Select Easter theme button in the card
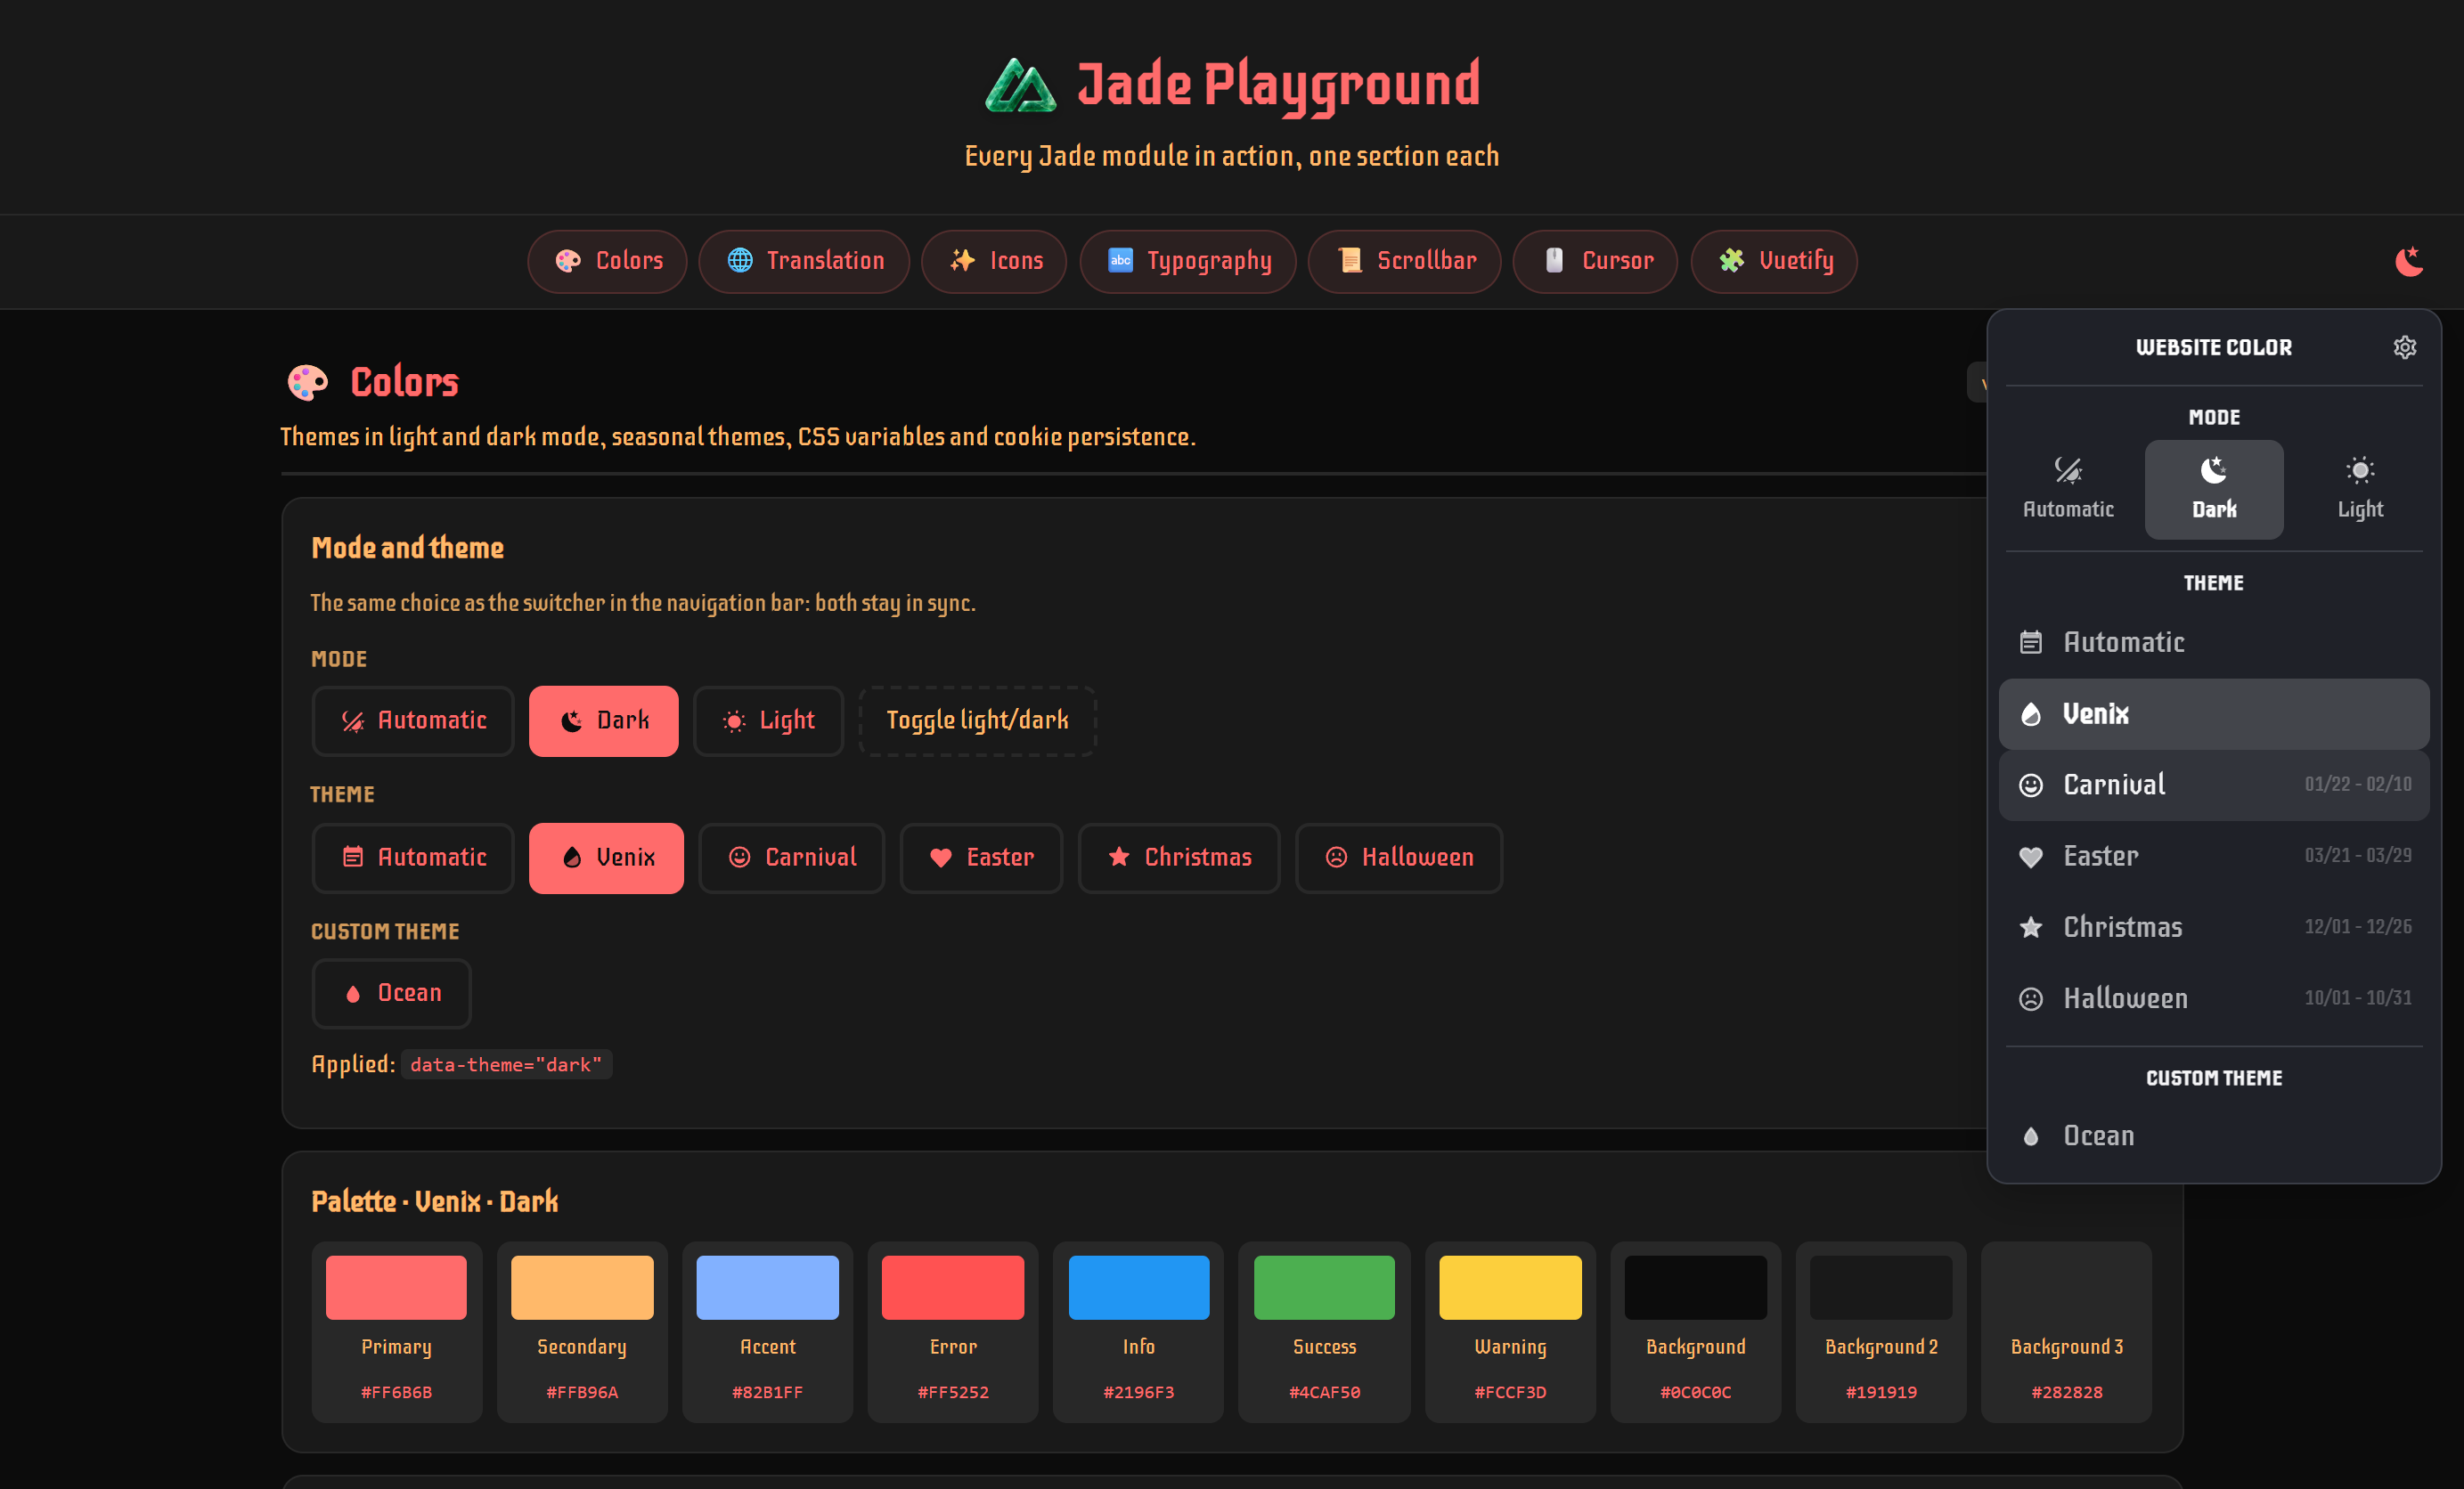This screenshot has height=1489, width=2464. pos(981,858)
